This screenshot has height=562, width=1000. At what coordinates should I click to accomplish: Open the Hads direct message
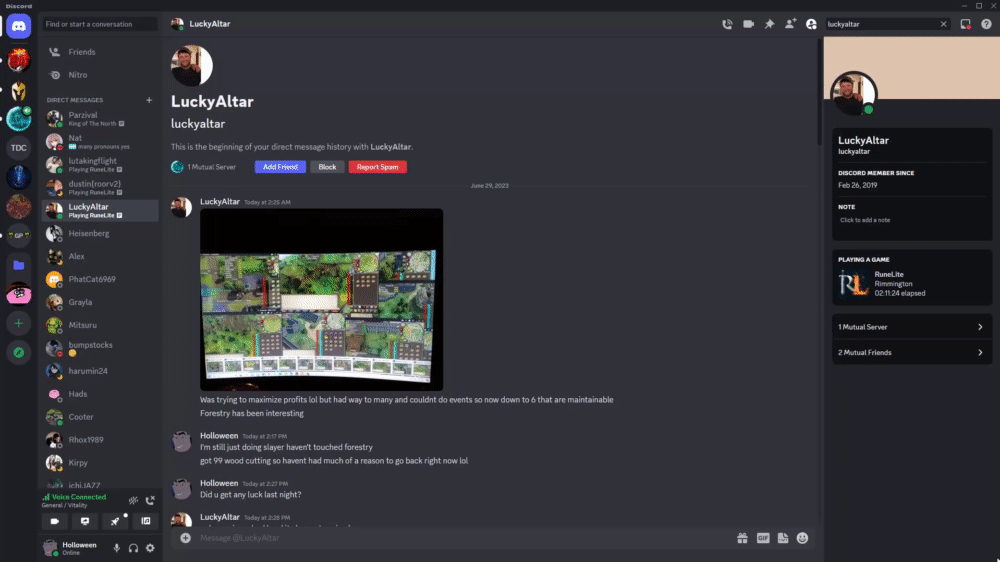tap(100, 394)
